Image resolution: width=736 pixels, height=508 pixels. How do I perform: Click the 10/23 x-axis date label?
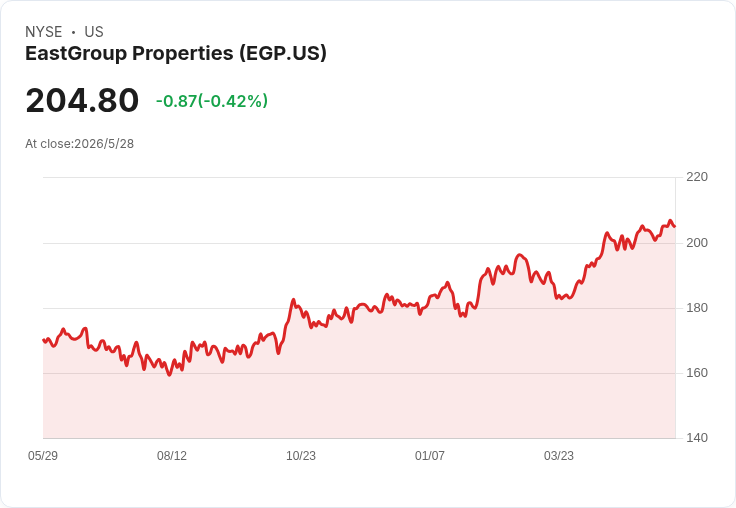click(301, 455)
